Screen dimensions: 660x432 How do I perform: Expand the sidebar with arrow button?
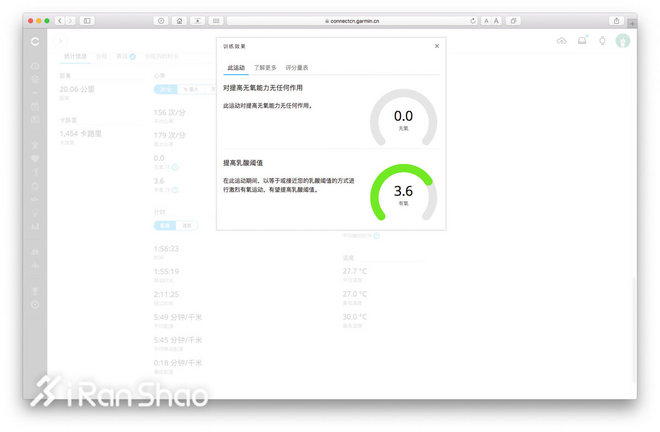(60, 41)
